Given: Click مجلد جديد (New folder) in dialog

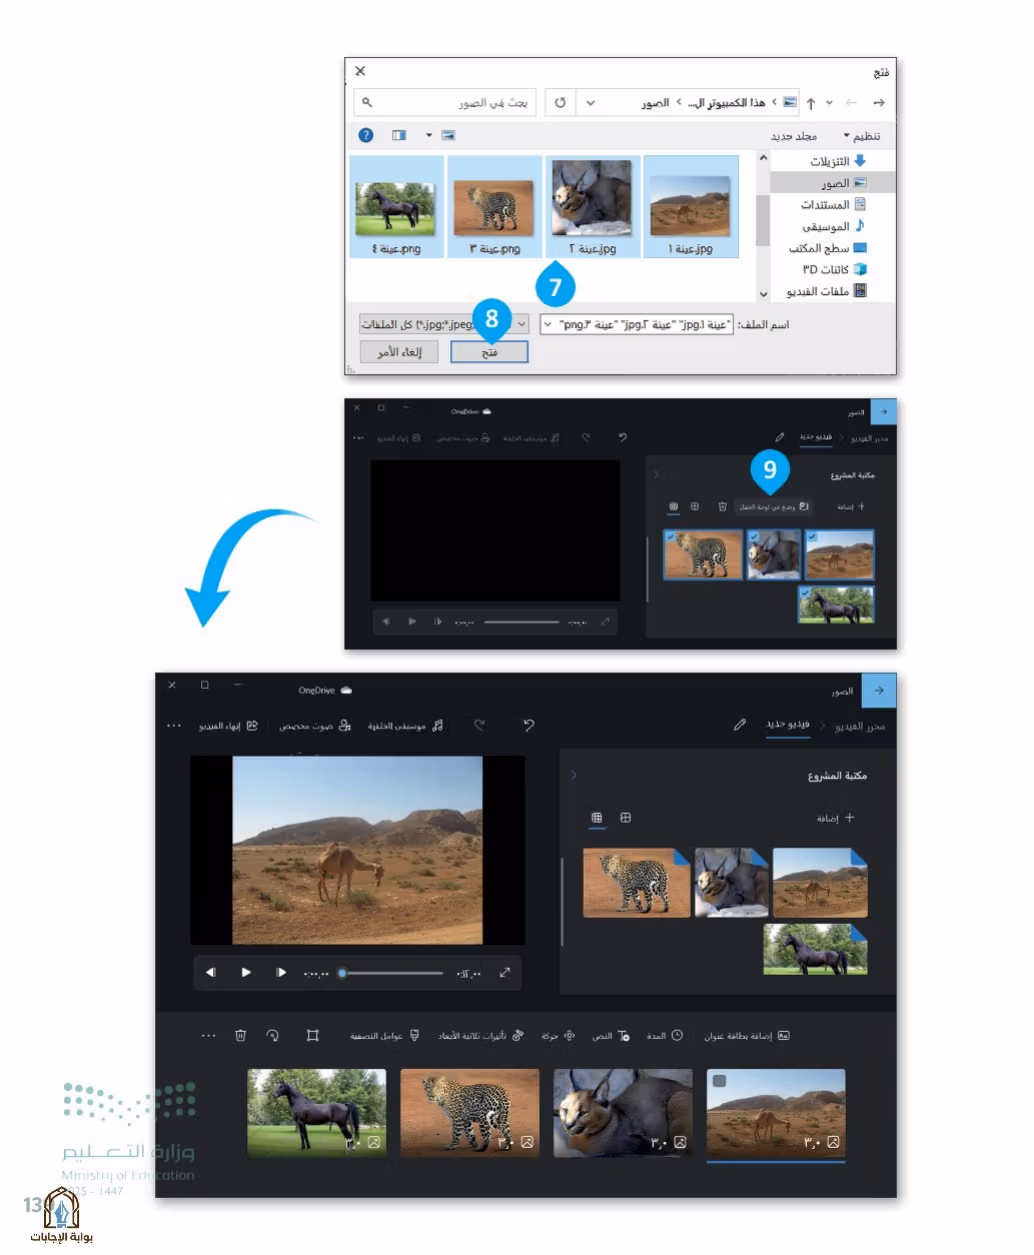Looking at the screenshot, I should pyautogui.click(x=794, y=136).
